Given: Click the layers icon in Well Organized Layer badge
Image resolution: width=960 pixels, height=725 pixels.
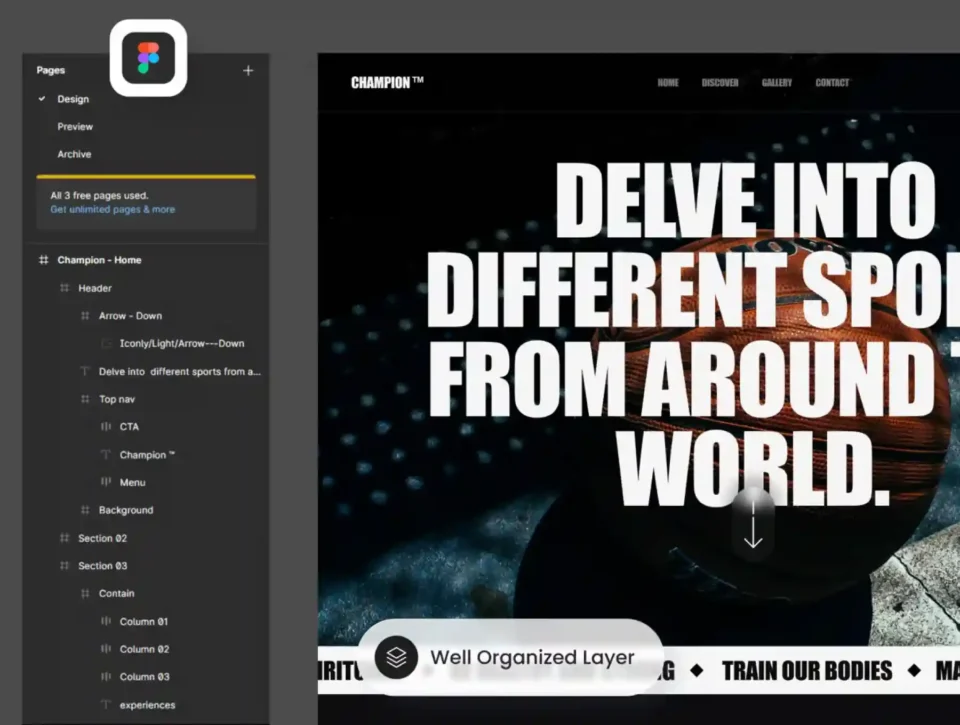Looking at the screenshot, I should pos(397,657).
